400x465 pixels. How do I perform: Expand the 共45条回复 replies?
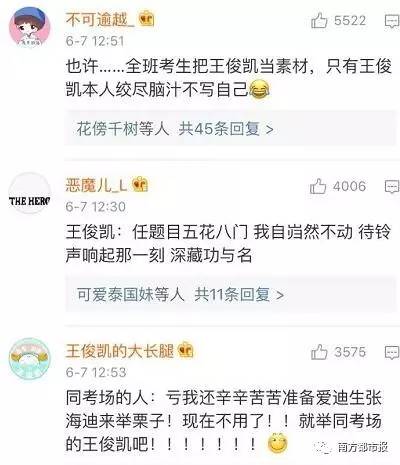[226, 128]
